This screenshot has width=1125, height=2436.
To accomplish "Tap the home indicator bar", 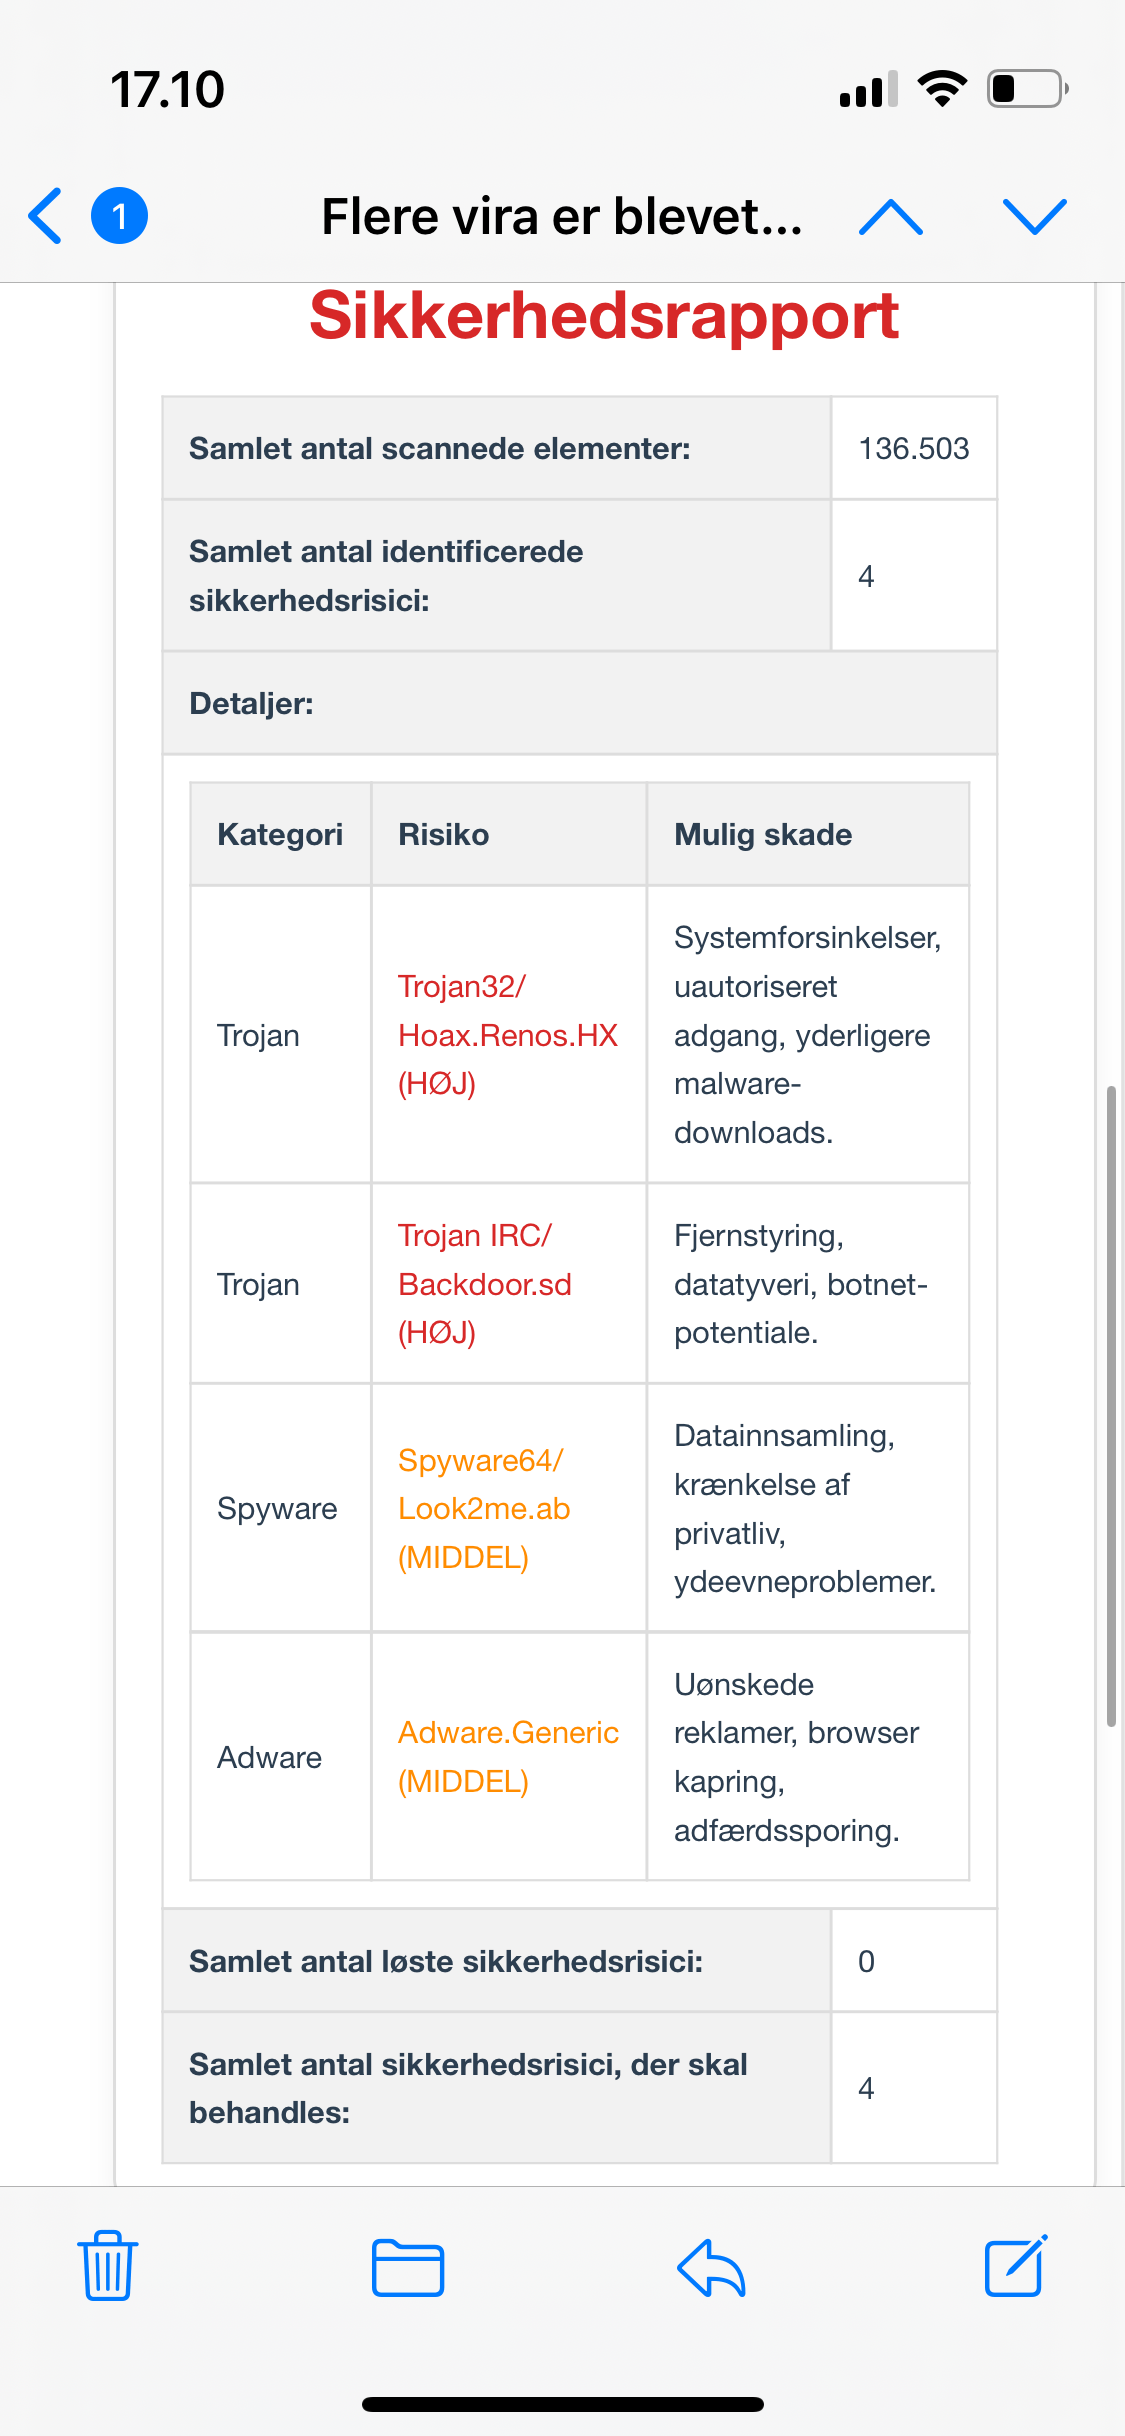I will tap(562, 2404).
